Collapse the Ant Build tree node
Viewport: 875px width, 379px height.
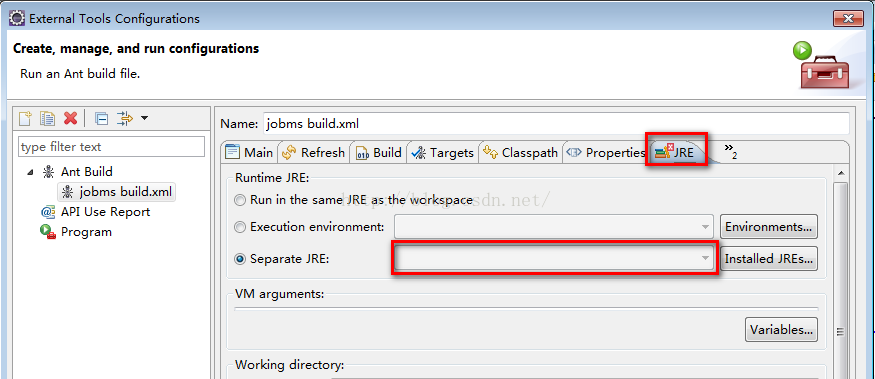pos(30,172)
